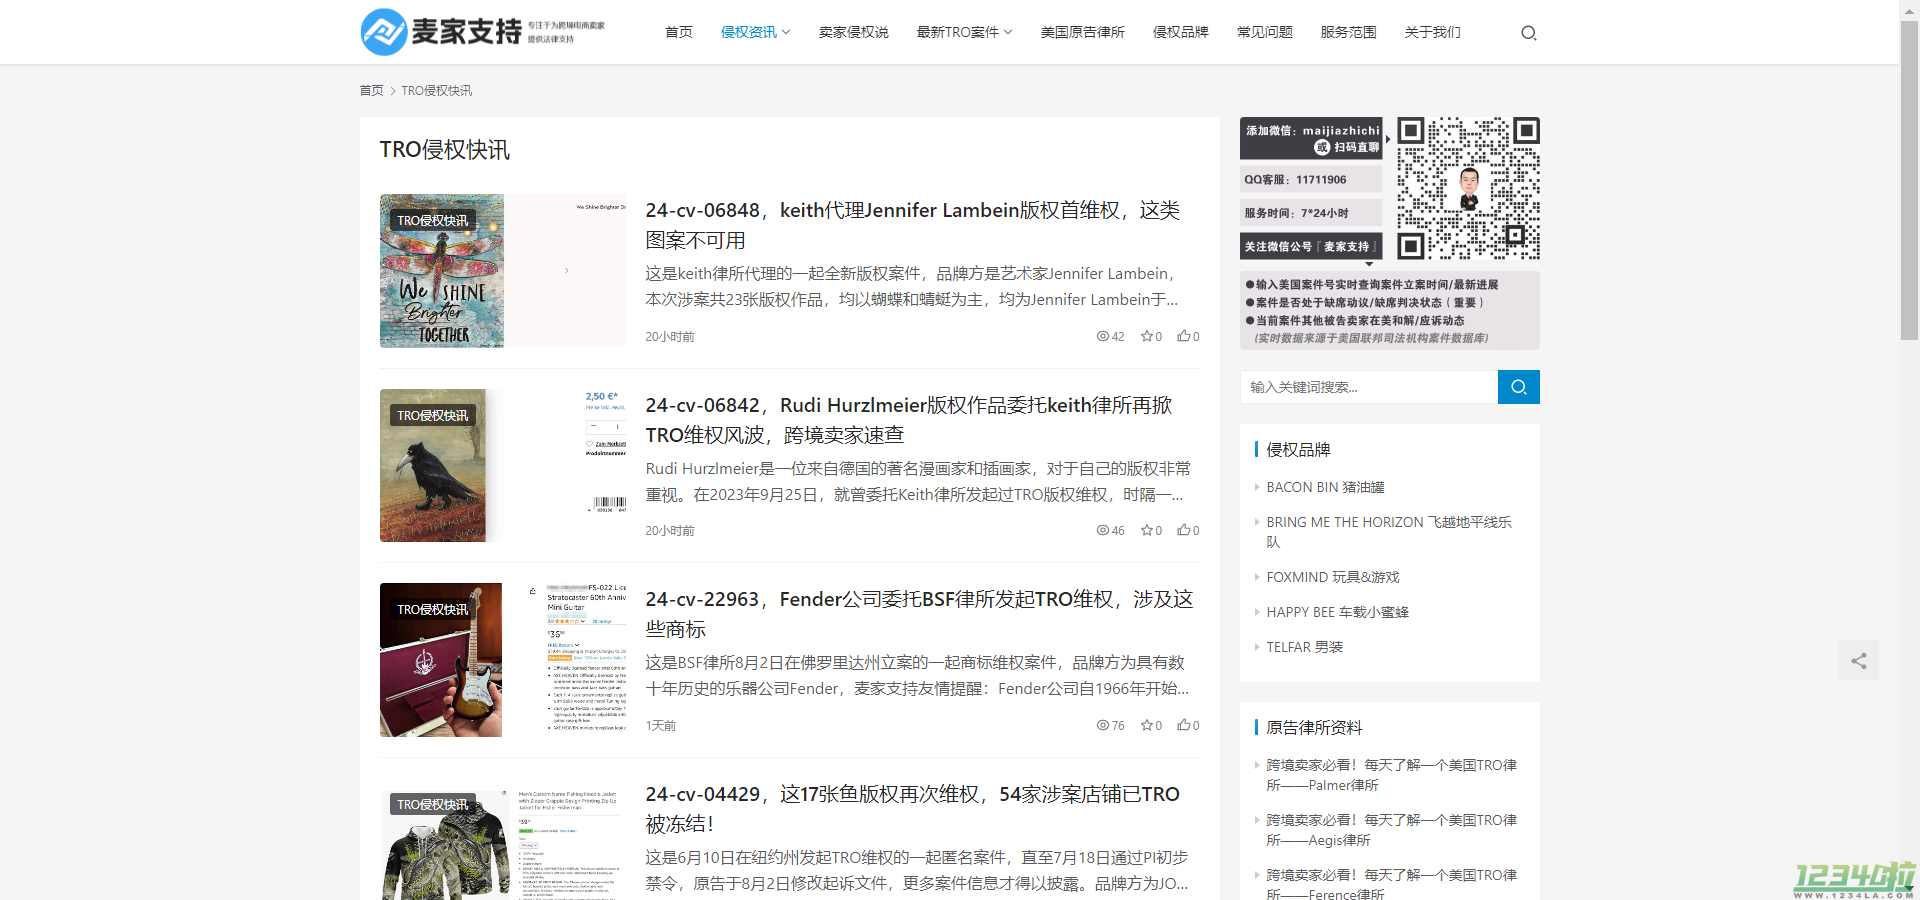Open article 24-cv-06842 Rudi Hurzlmeier title
Viewport: 1920px width, 900px height.
[x=908, y=420]
